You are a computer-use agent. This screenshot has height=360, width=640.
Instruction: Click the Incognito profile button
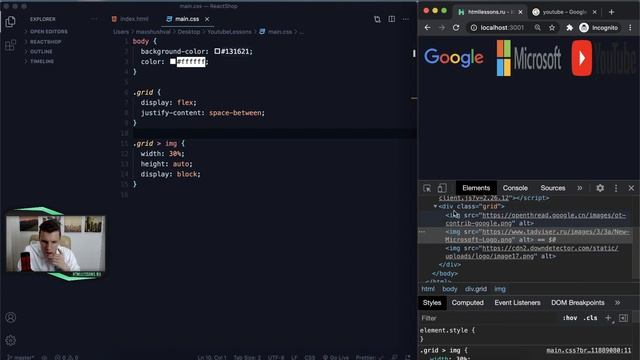(599, 28)
